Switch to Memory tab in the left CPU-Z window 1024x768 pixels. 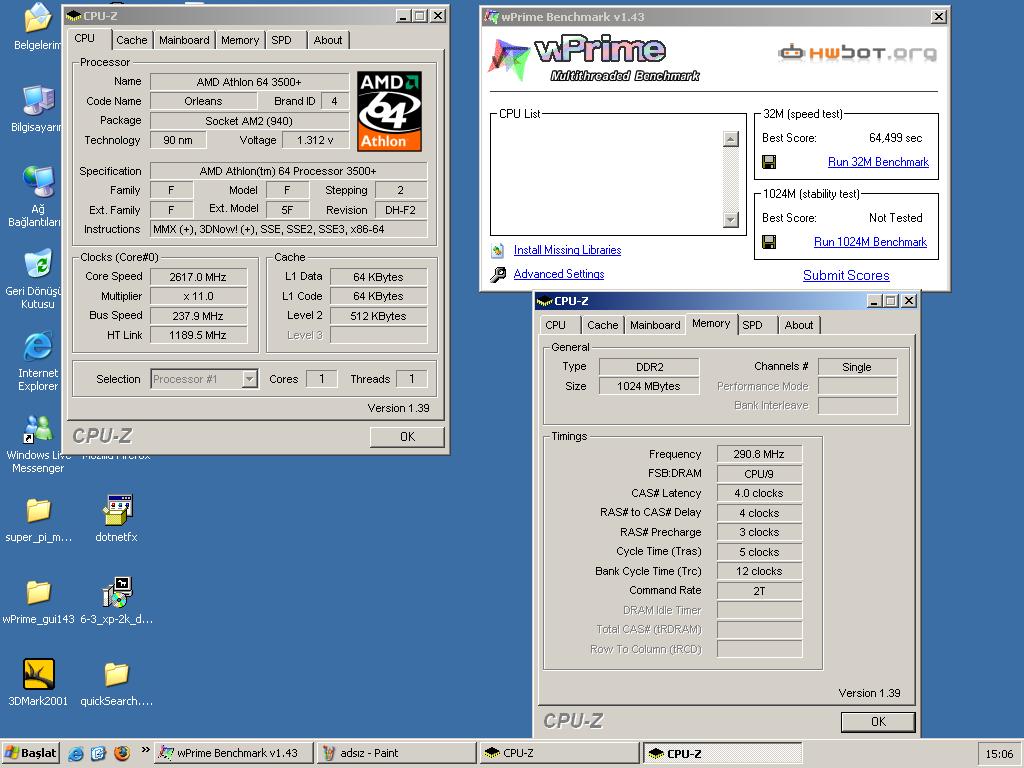coord(240,40)
